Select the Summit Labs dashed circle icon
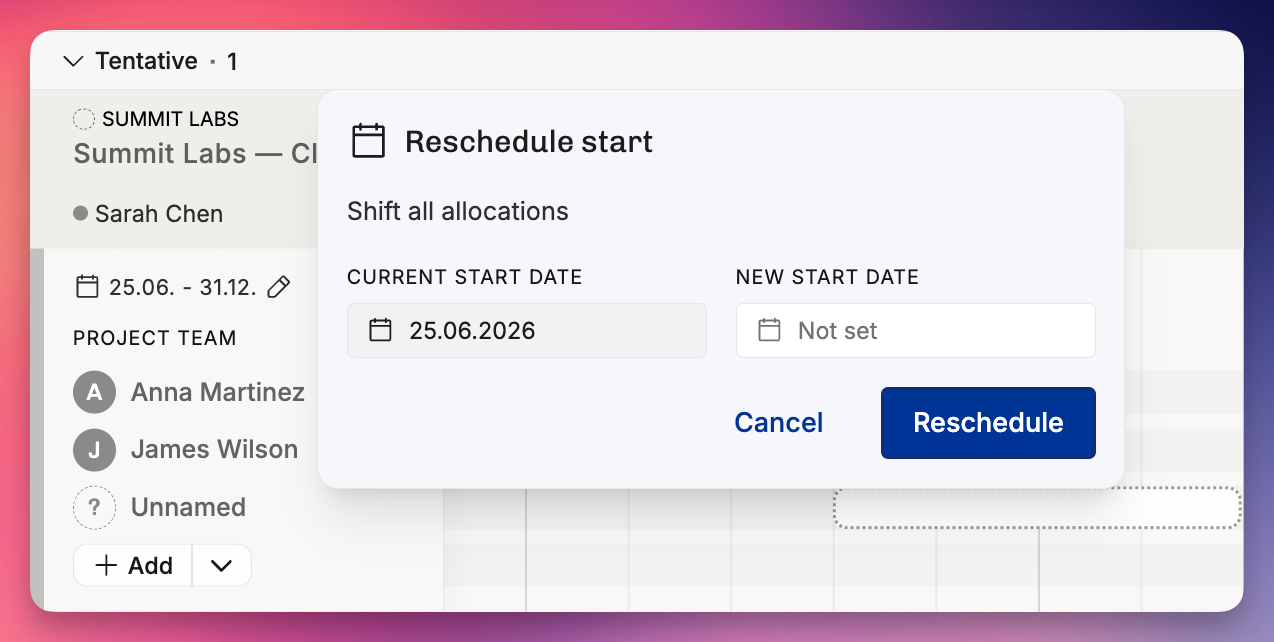This screenshot has width=1274, height=642. click(85, 119)
